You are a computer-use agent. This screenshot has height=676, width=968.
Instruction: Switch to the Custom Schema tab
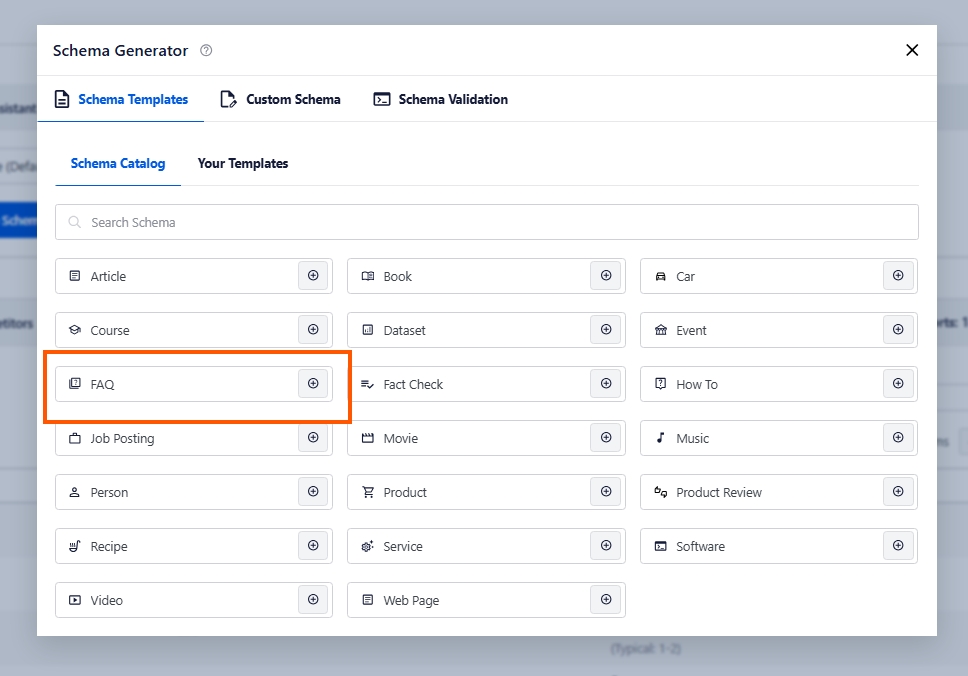point(281,100)
